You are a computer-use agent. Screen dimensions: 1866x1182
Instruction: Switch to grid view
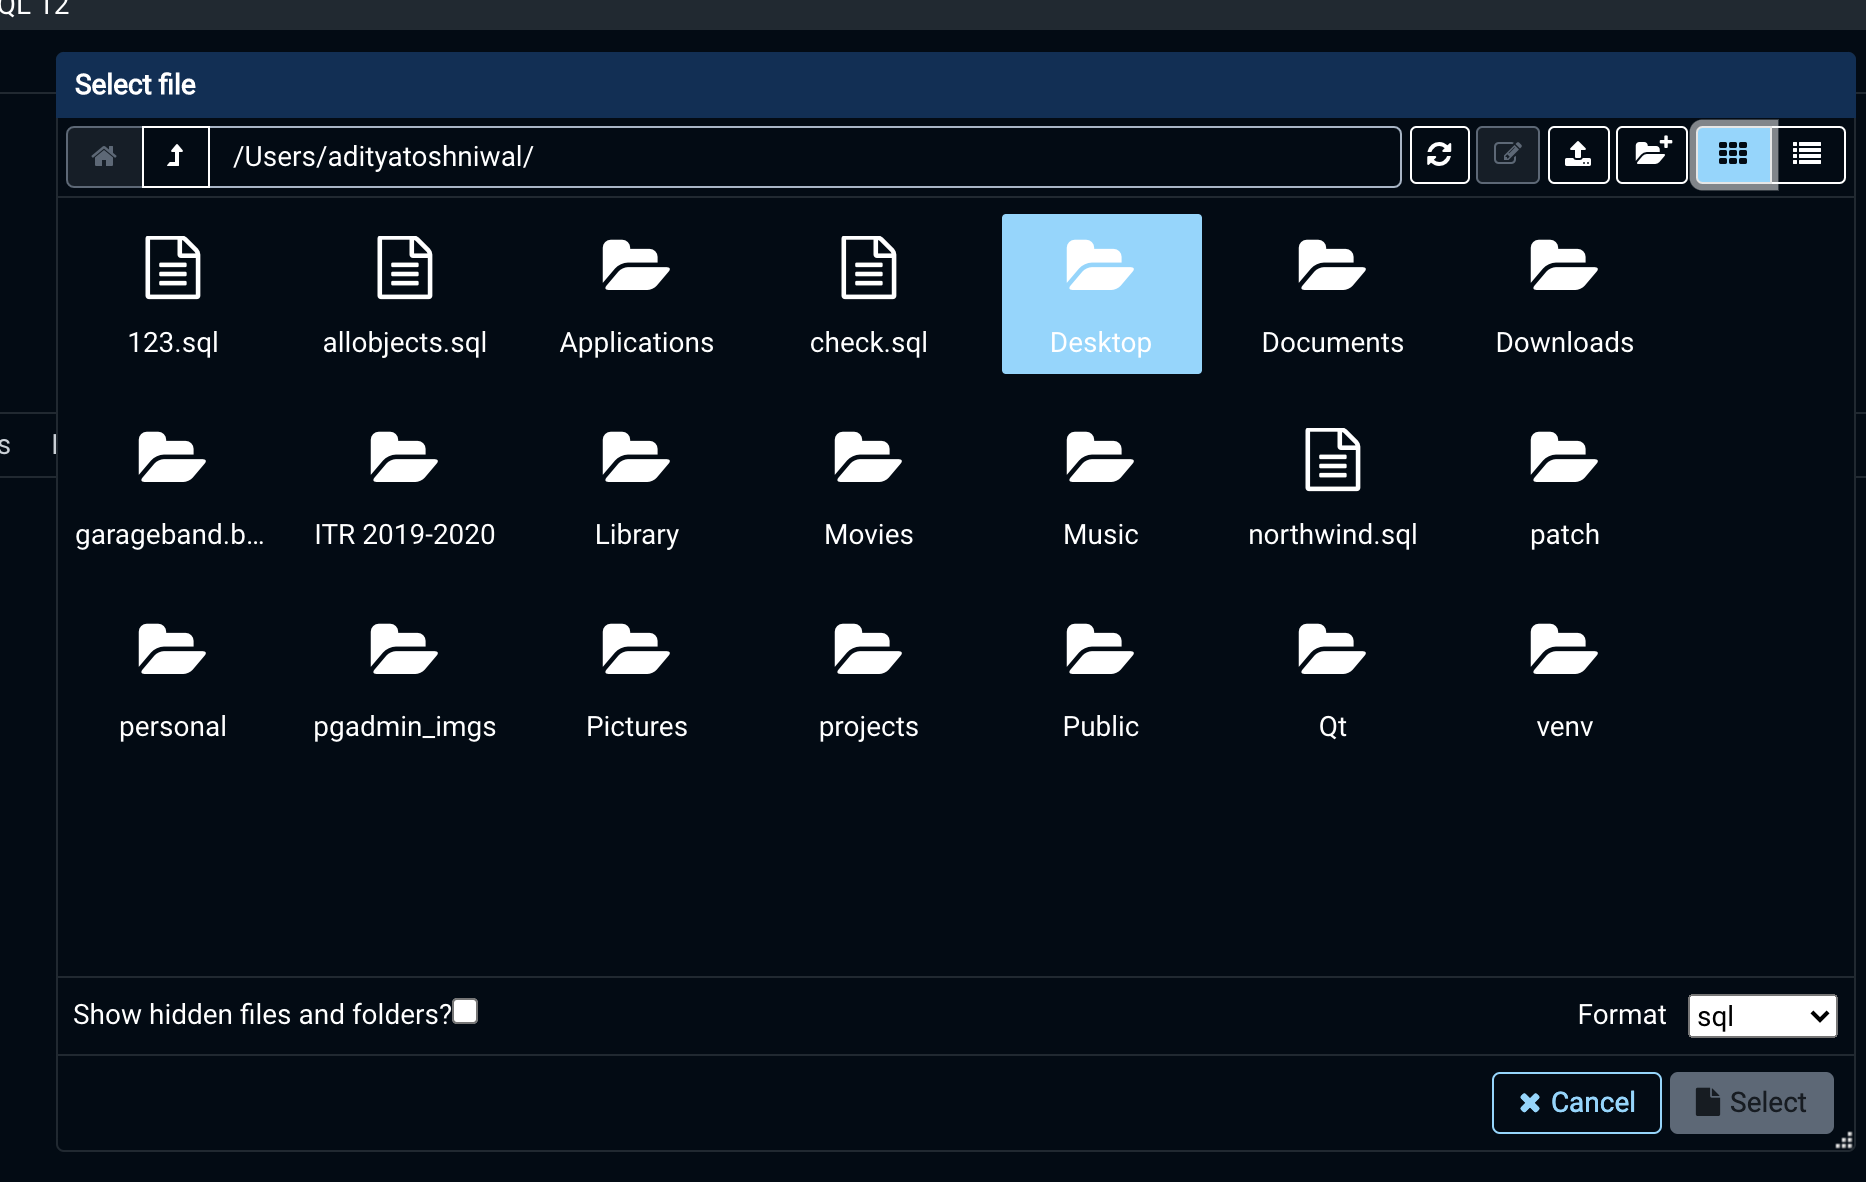tap(1733, 155)
